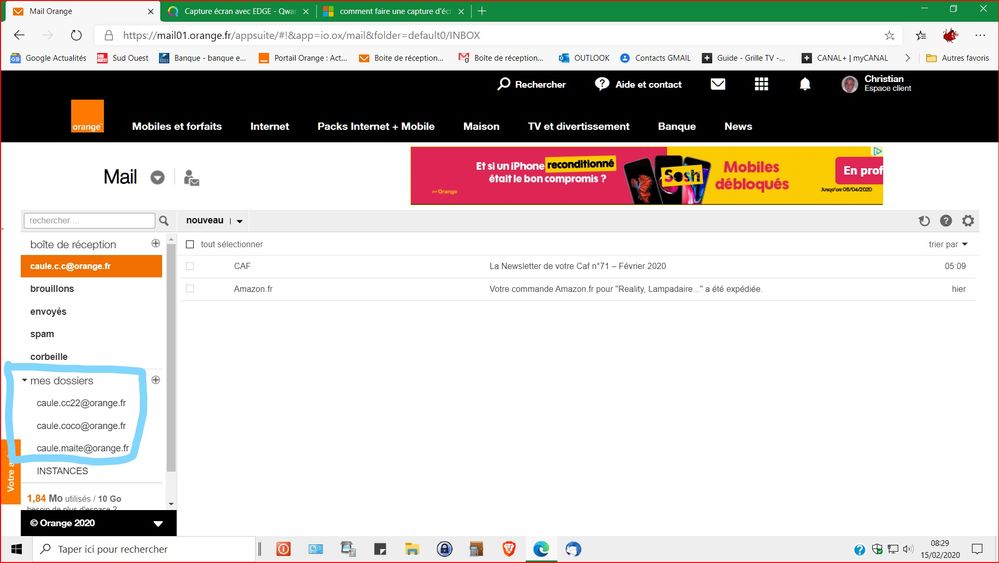Open the trier par sort dropdown

948,244
